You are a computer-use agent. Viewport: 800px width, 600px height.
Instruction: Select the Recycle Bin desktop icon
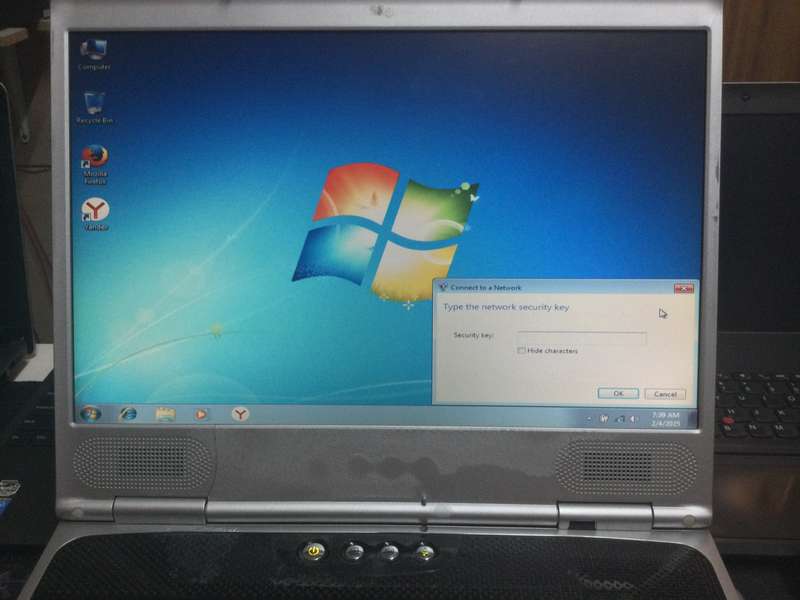tap(94, 108)
